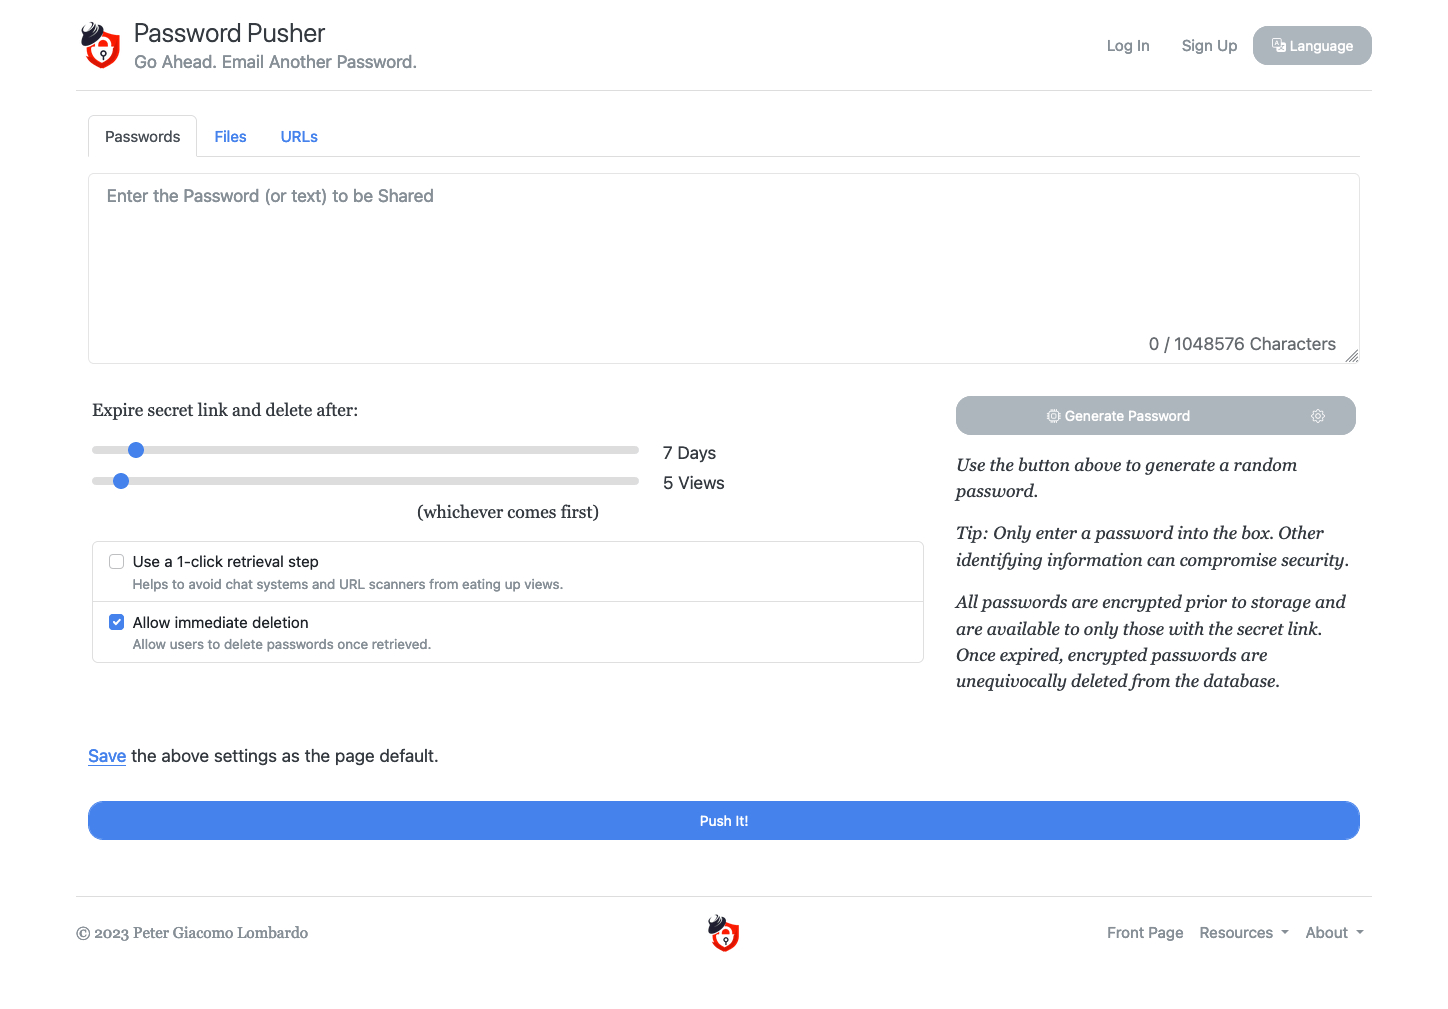Focus the password text input box
The image size is (1448, 1009).
click(x=724, y=268)
